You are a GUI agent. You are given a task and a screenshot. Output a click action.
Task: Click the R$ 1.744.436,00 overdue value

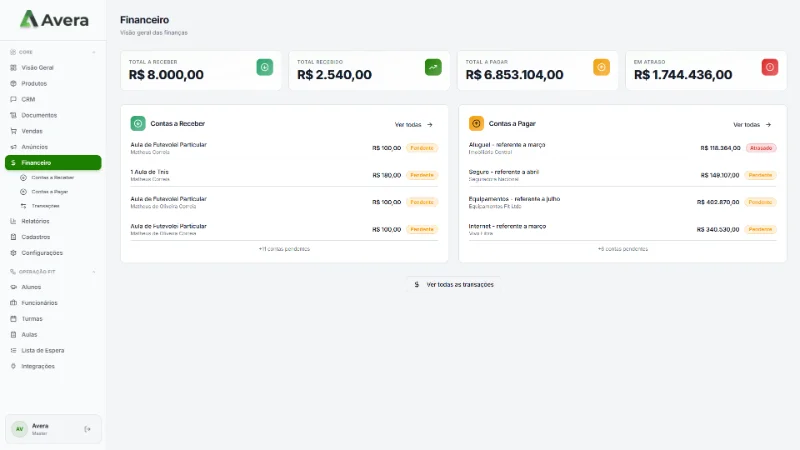click(683, 74)
